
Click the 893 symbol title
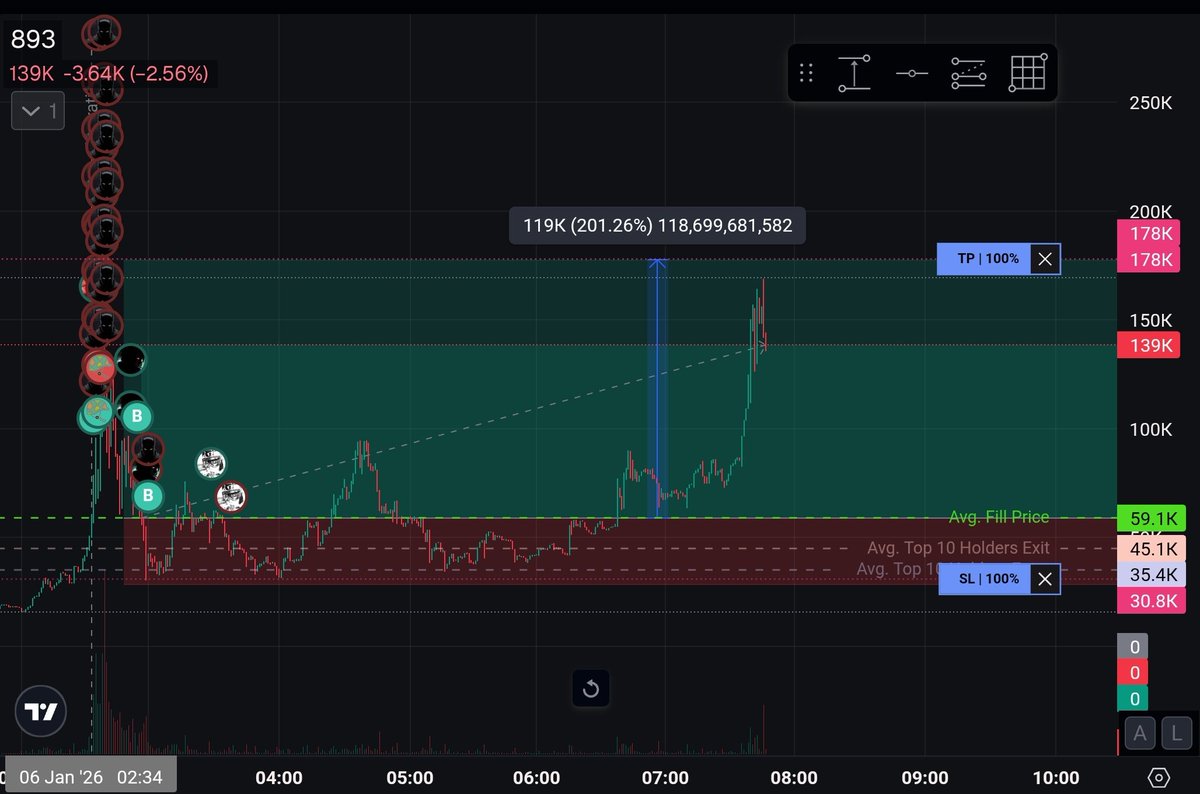tap(31, 39)
